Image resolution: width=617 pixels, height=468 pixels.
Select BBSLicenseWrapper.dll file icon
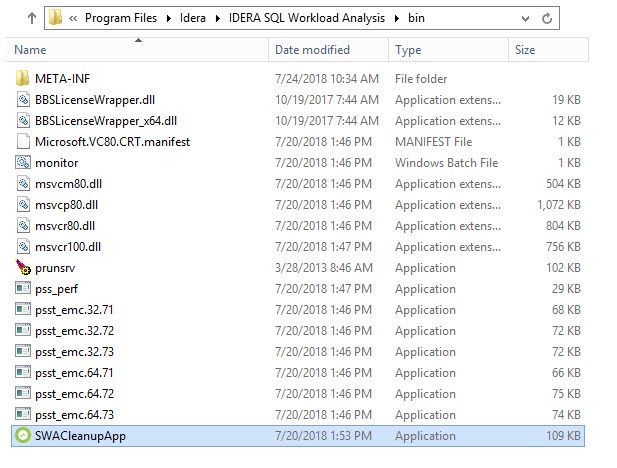tap(23, 100)
